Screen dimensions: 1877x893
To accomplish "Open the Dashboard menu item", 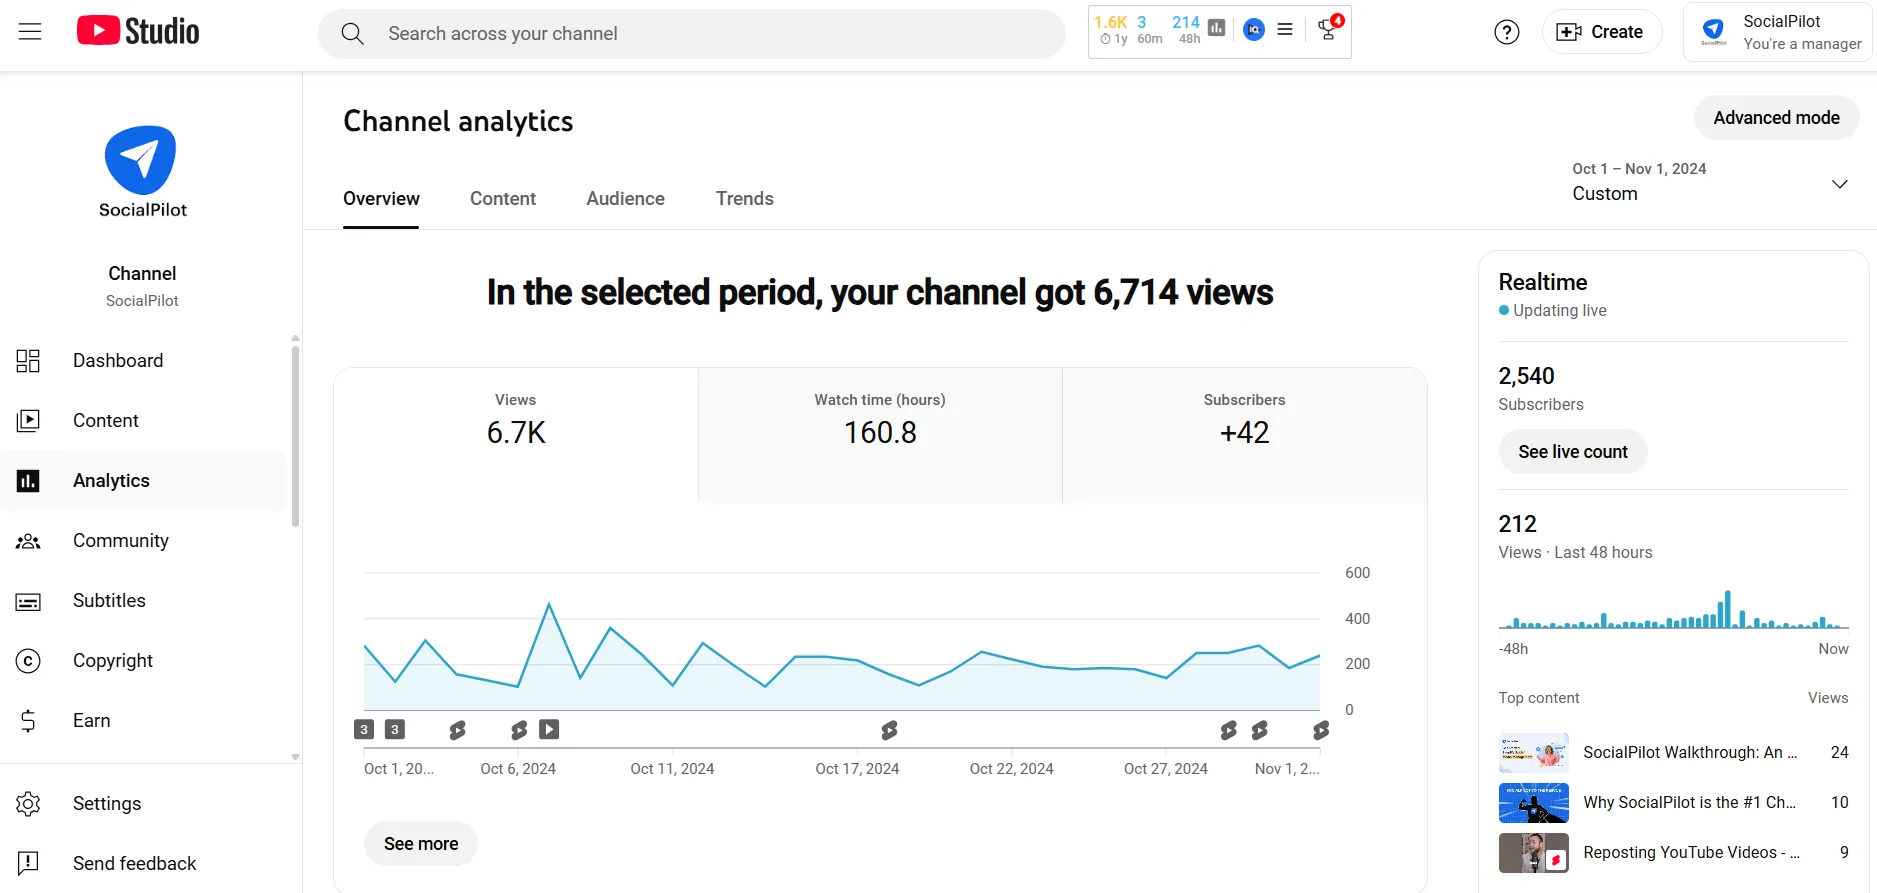I will pyautogui.click(x=144, y=361).
